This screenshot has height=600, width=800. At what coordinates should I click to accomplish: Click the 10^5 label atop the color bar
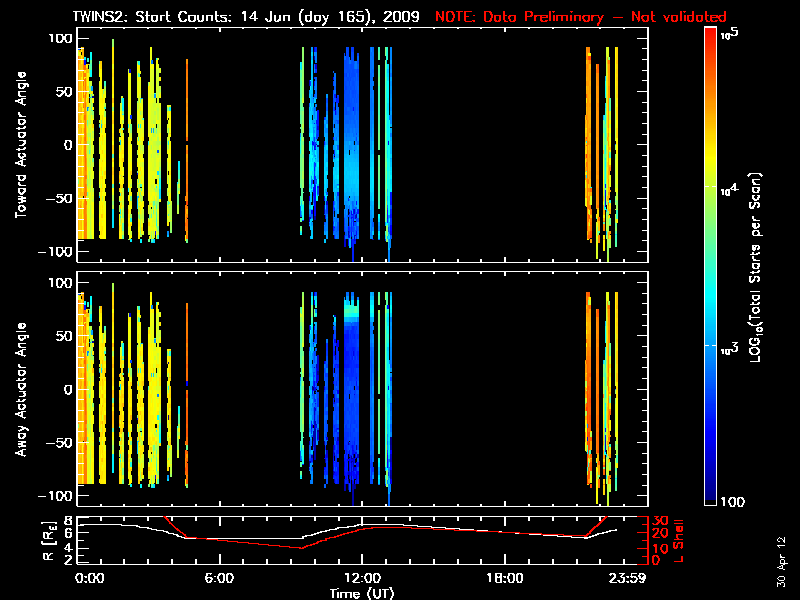[x=730, y=32]
